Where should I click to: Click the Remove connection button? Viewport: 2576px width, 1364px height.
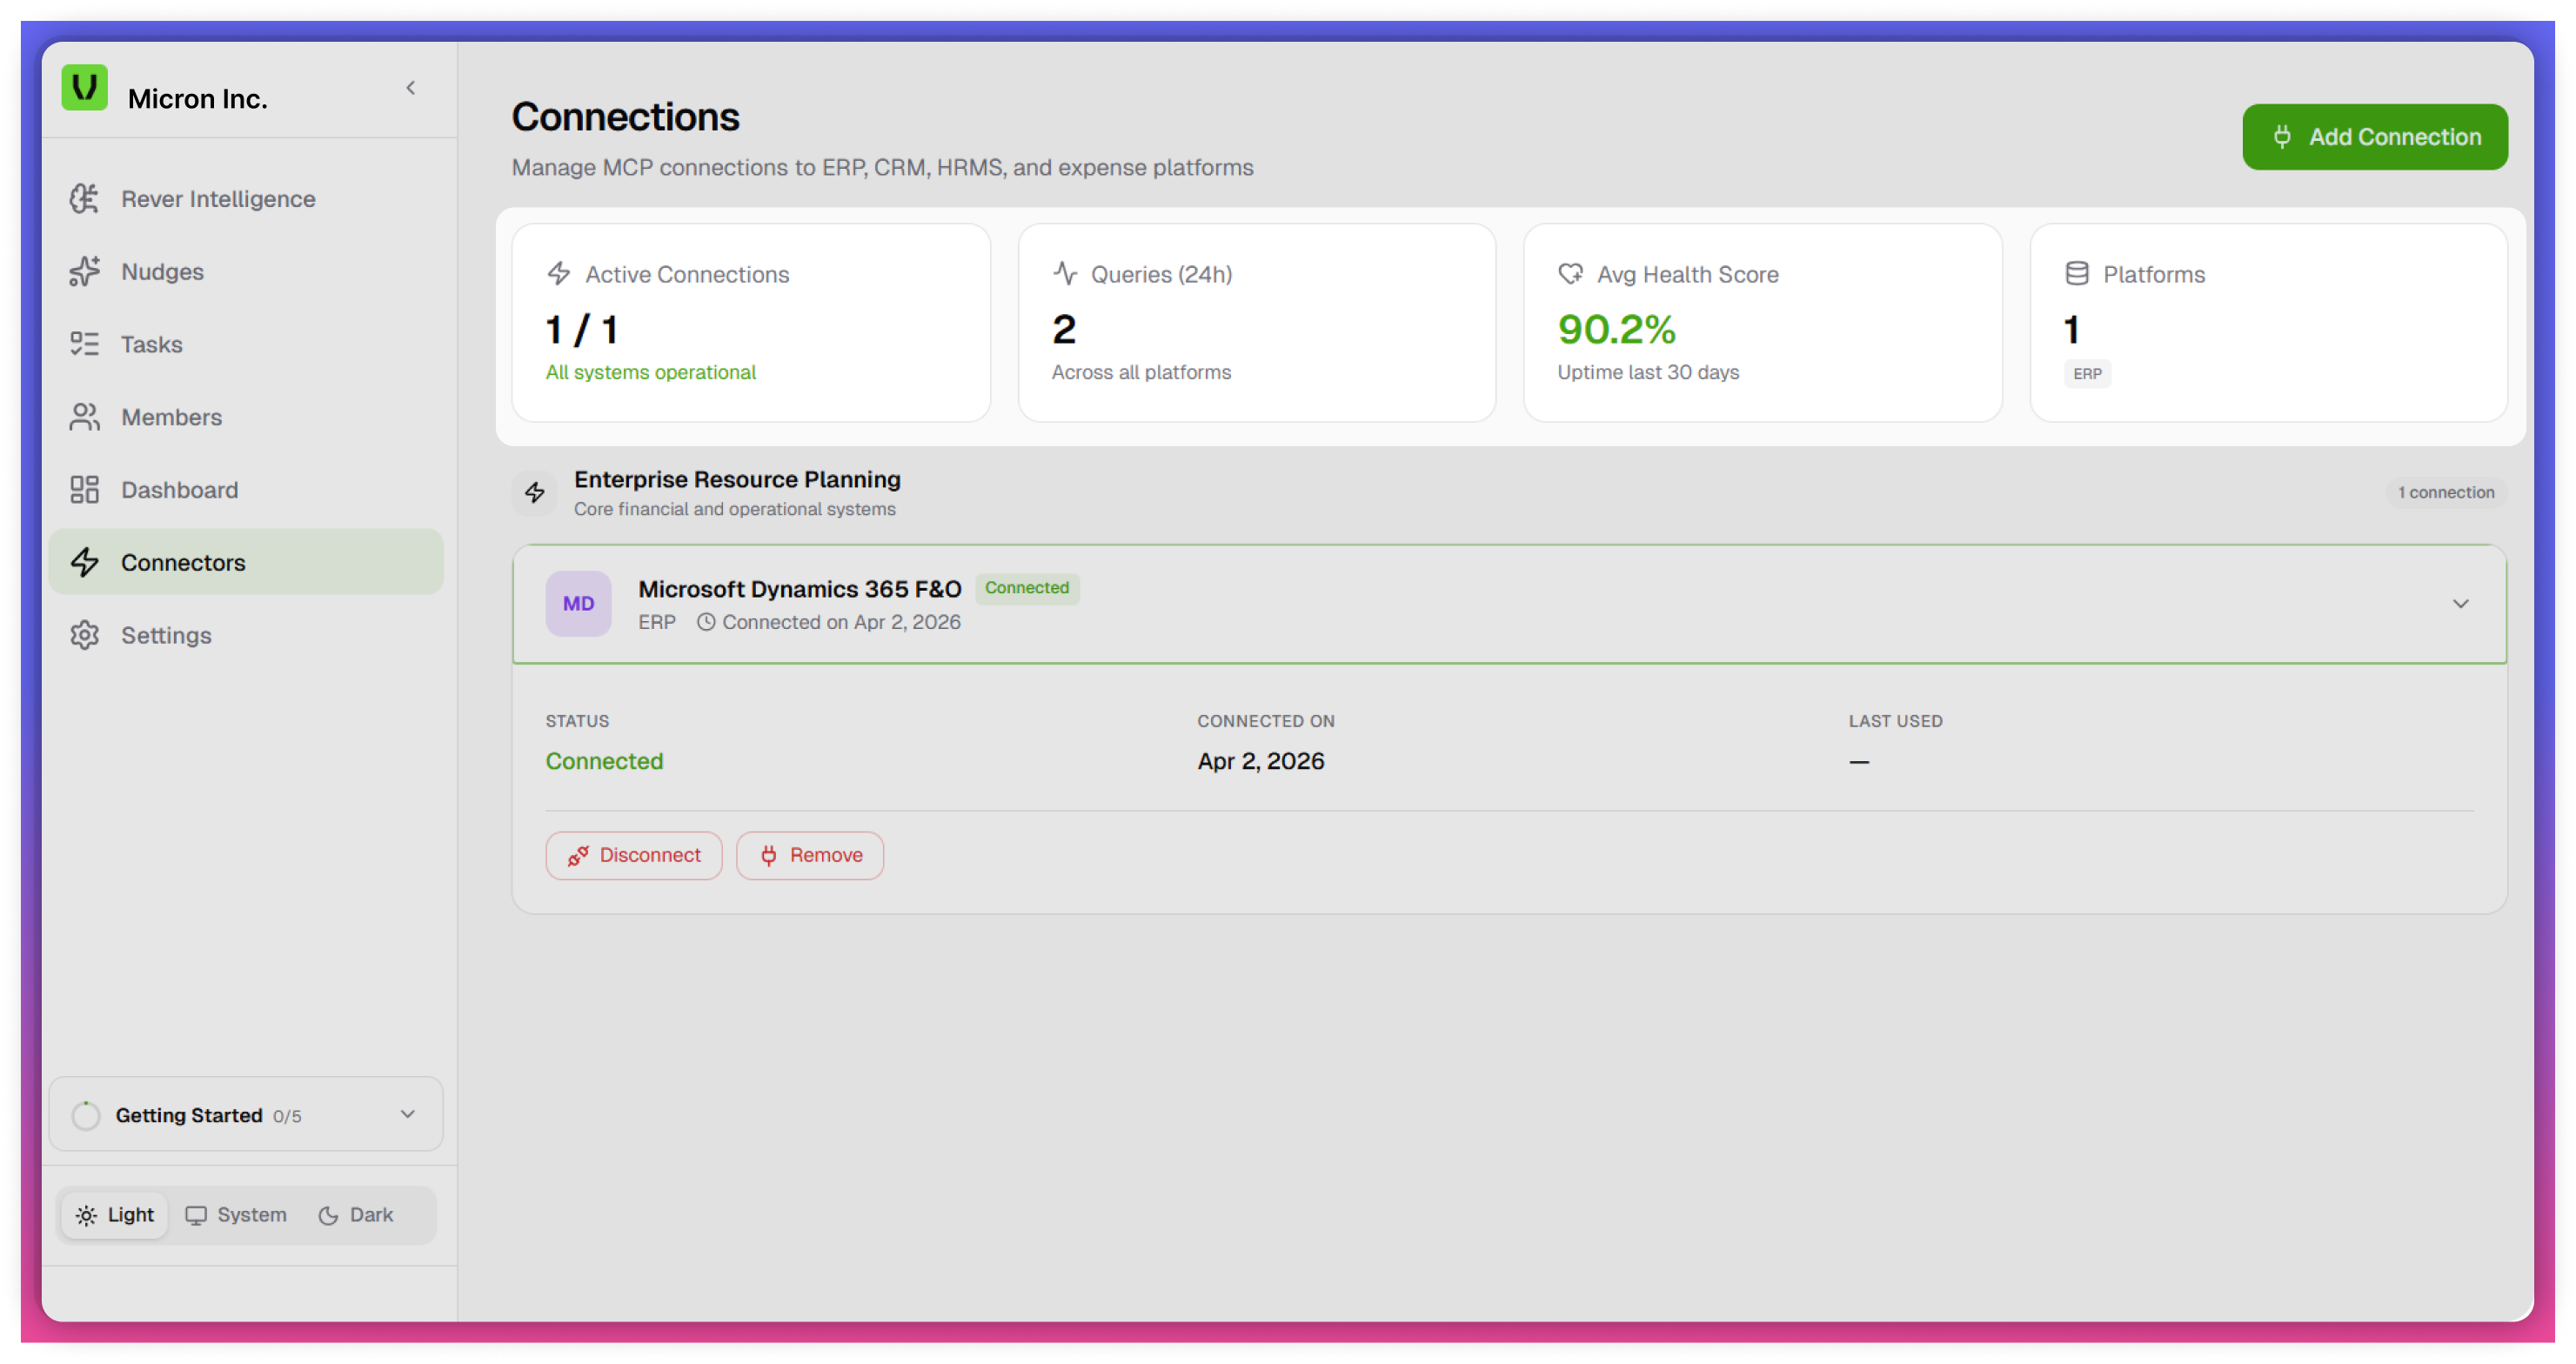[x=809, y=856]
